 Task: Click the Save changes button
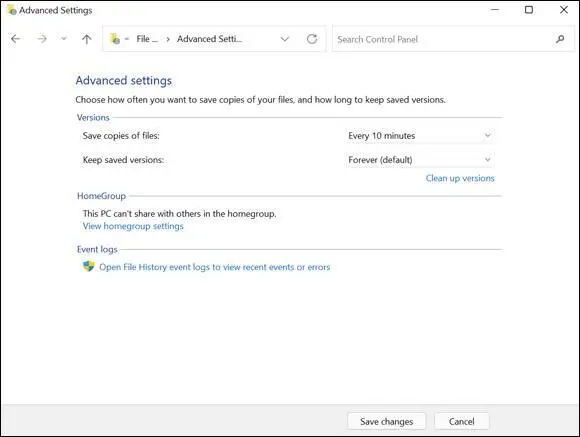click(387, 421)
